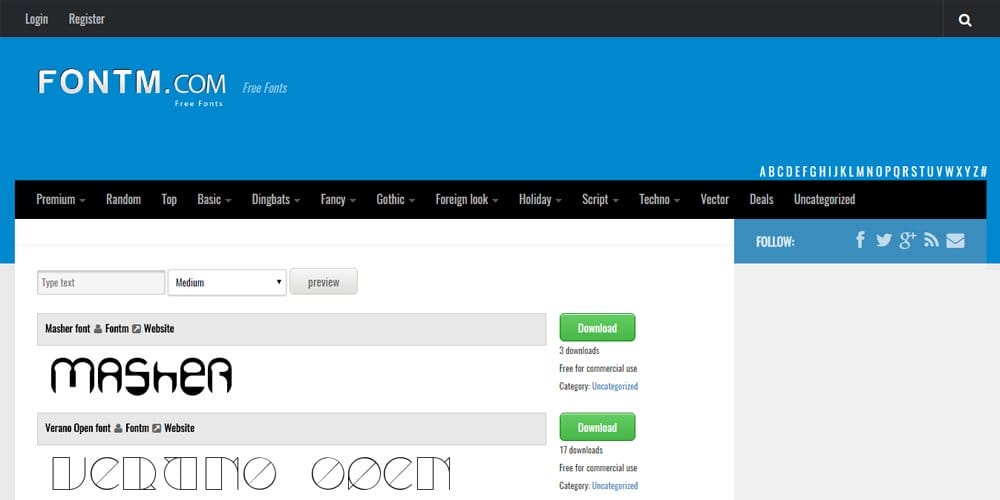The height and width of the screenshot is (500, 1000).
Task: Open the Top fonts page
Action: point(169,200)
